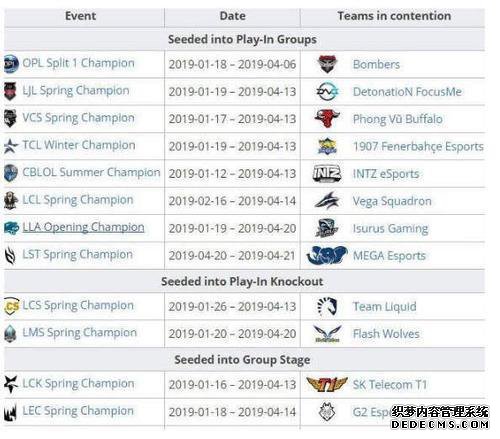Open the Isurus Gaming team link
The width and height of the screenshot is (500, 439).
tap(390, 229)
